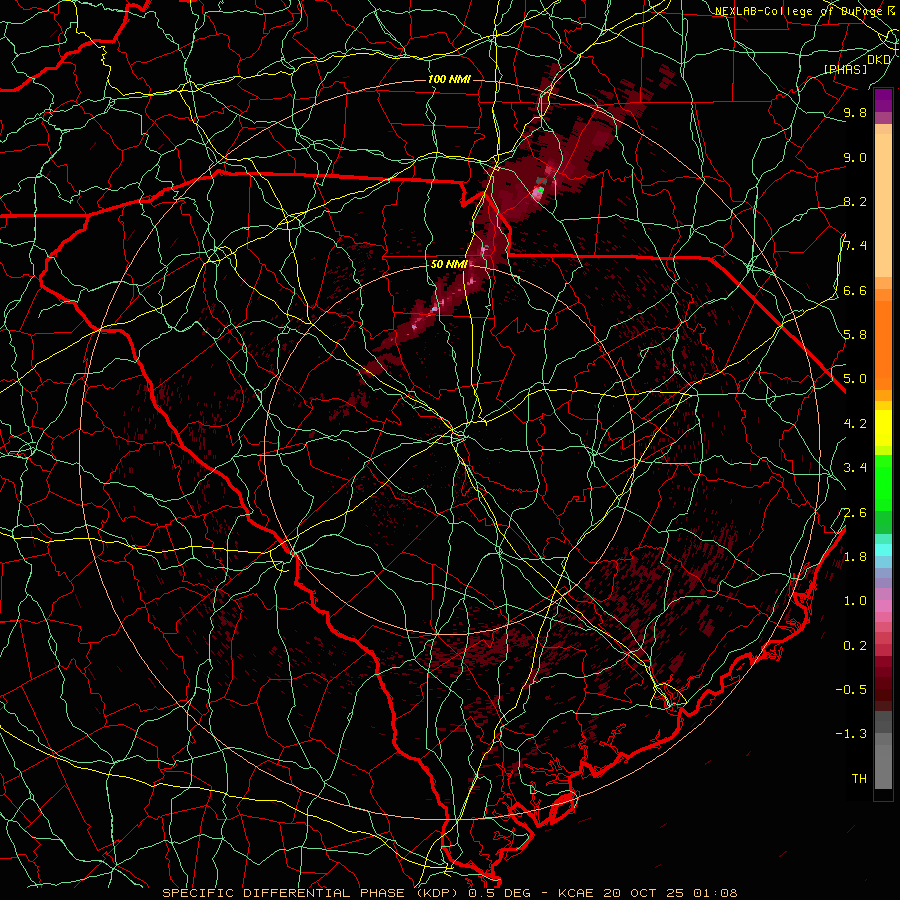Click the 1.0 value on the color scale

click(x=855, y=601)
